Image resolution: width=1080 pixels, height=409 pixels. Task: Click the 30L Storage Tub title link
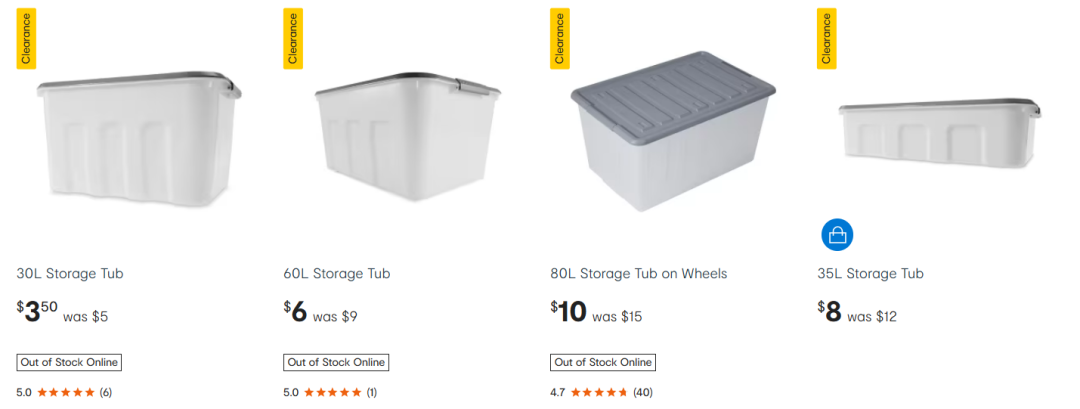point(70,273)
